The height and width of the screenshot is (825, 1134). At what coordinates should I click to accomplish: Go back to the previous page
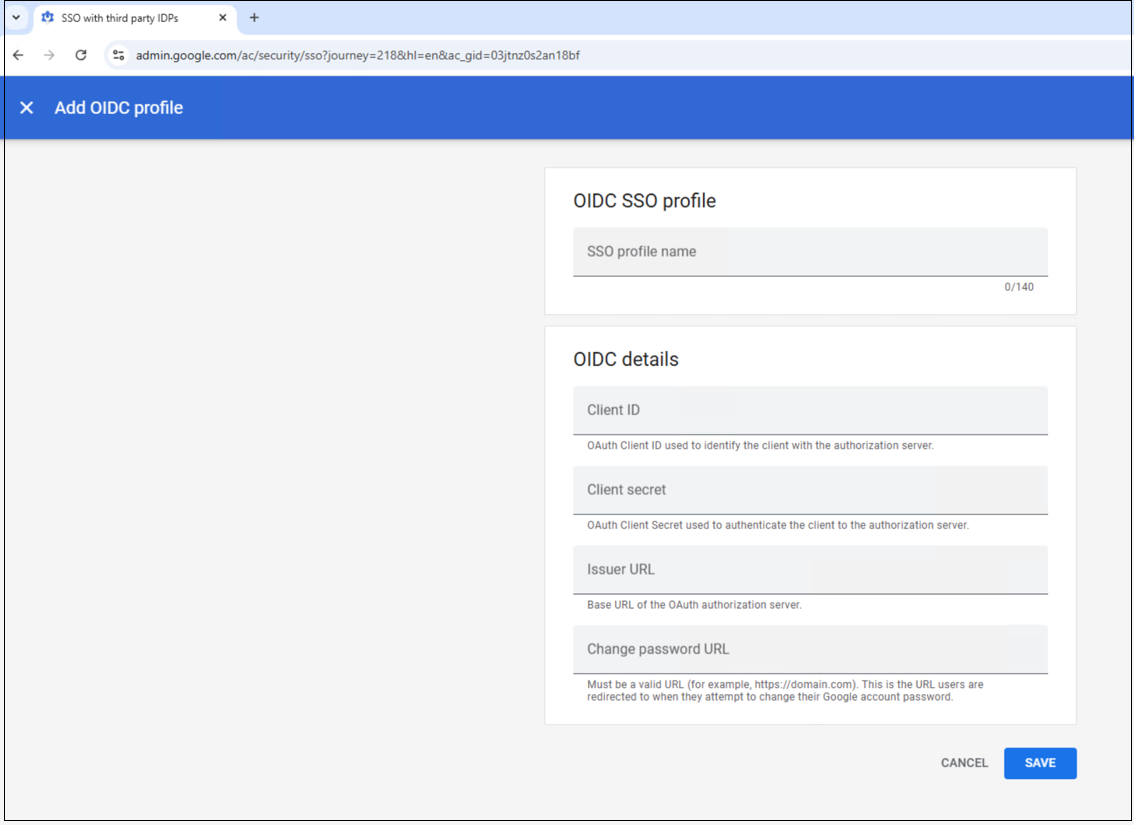(18, 55)
